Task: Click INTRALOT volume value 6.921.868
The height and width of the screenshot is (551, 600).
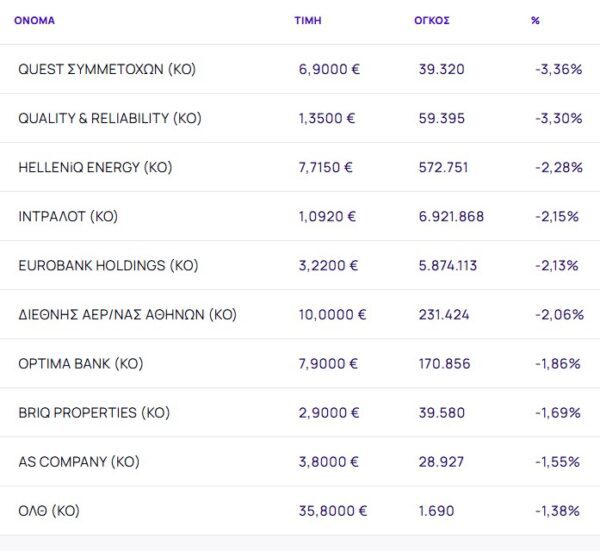Action: (x=451, y=216)
